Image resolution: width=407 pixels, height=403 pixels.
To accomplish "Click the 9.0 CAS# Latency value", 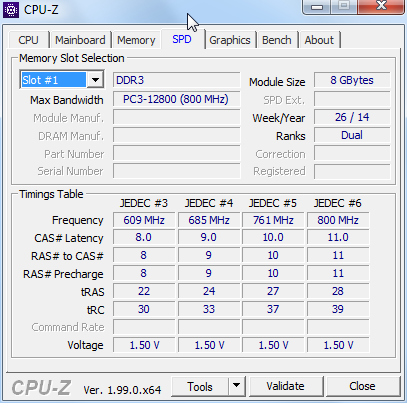I will (209, 237).
